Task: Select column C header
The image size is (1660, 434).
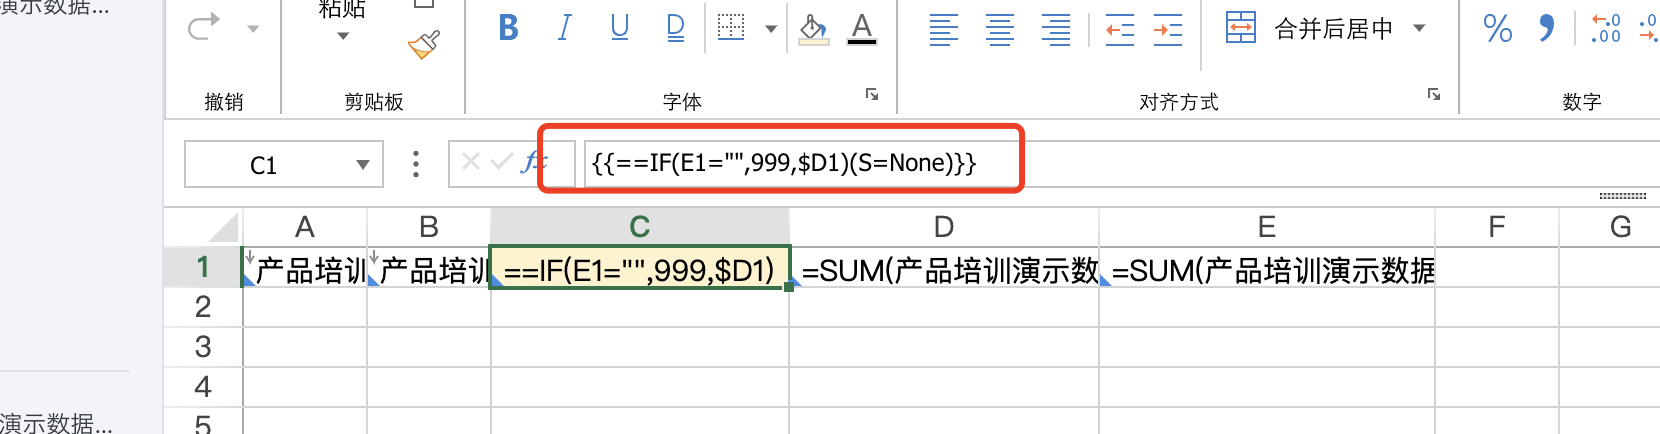Action: click(640, 227)
